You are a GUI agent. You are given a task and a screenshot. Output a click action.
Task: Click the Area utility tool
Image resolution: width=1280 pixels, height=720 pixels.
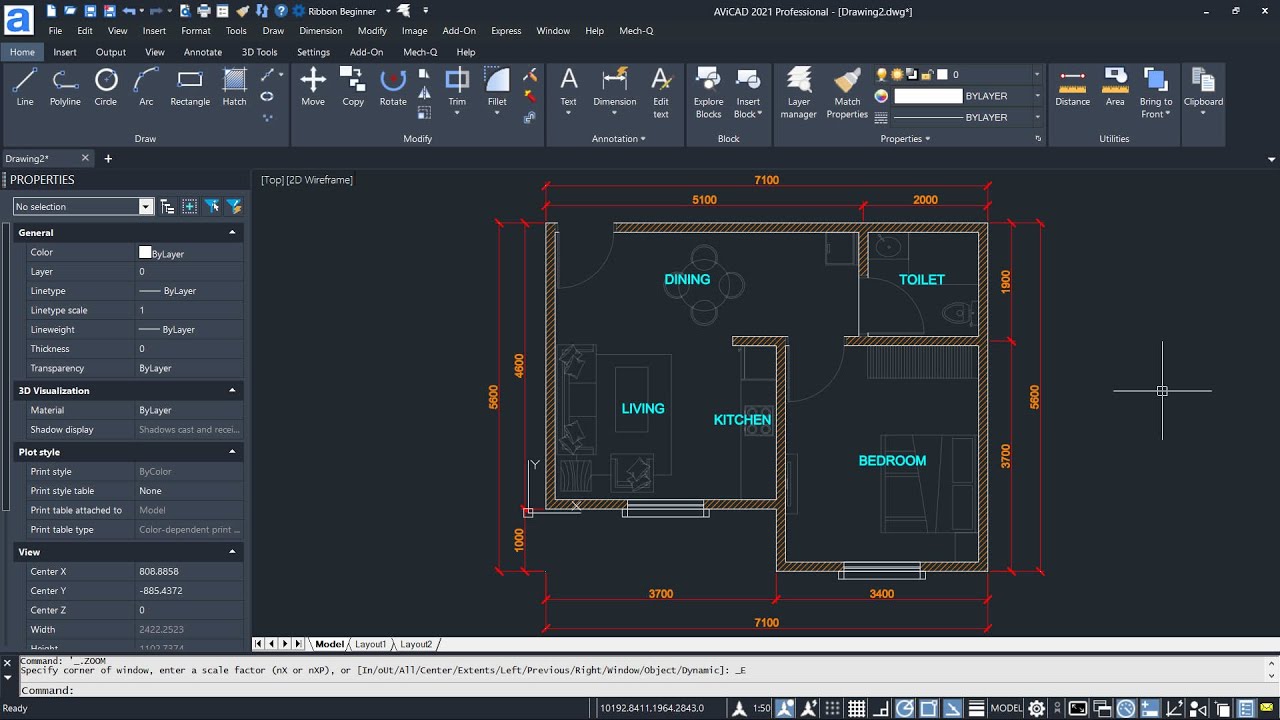click(1115, 87)
